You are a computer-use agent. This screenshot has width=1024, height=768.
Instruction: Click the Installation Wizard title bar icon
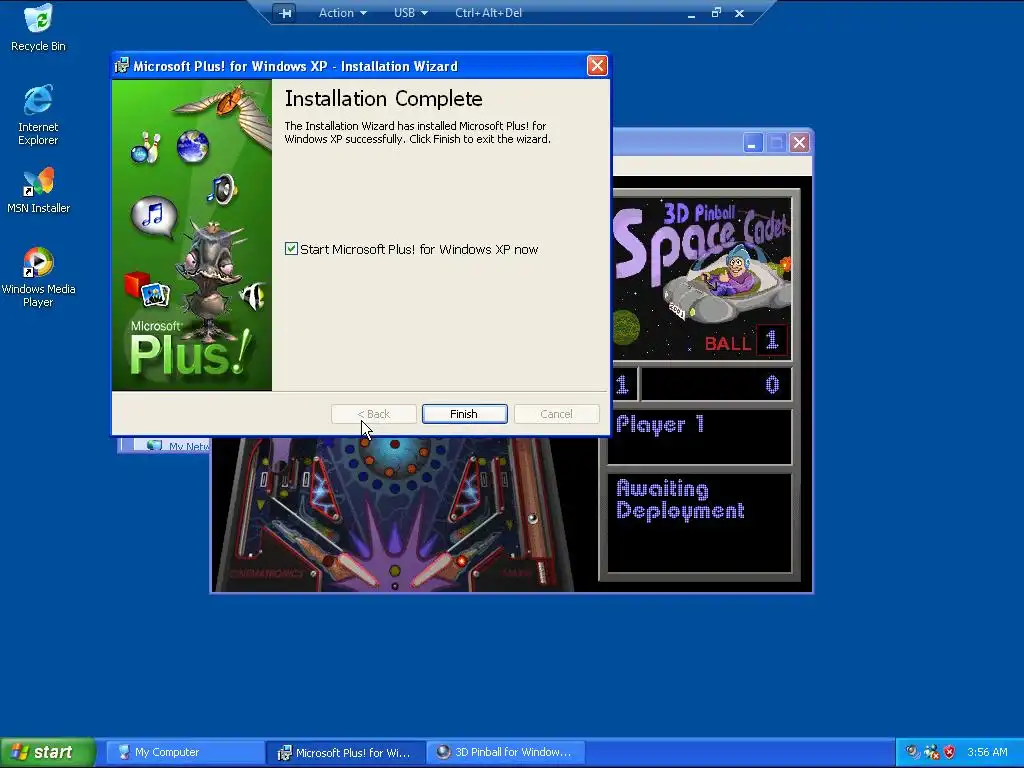[x=122, y=66]
